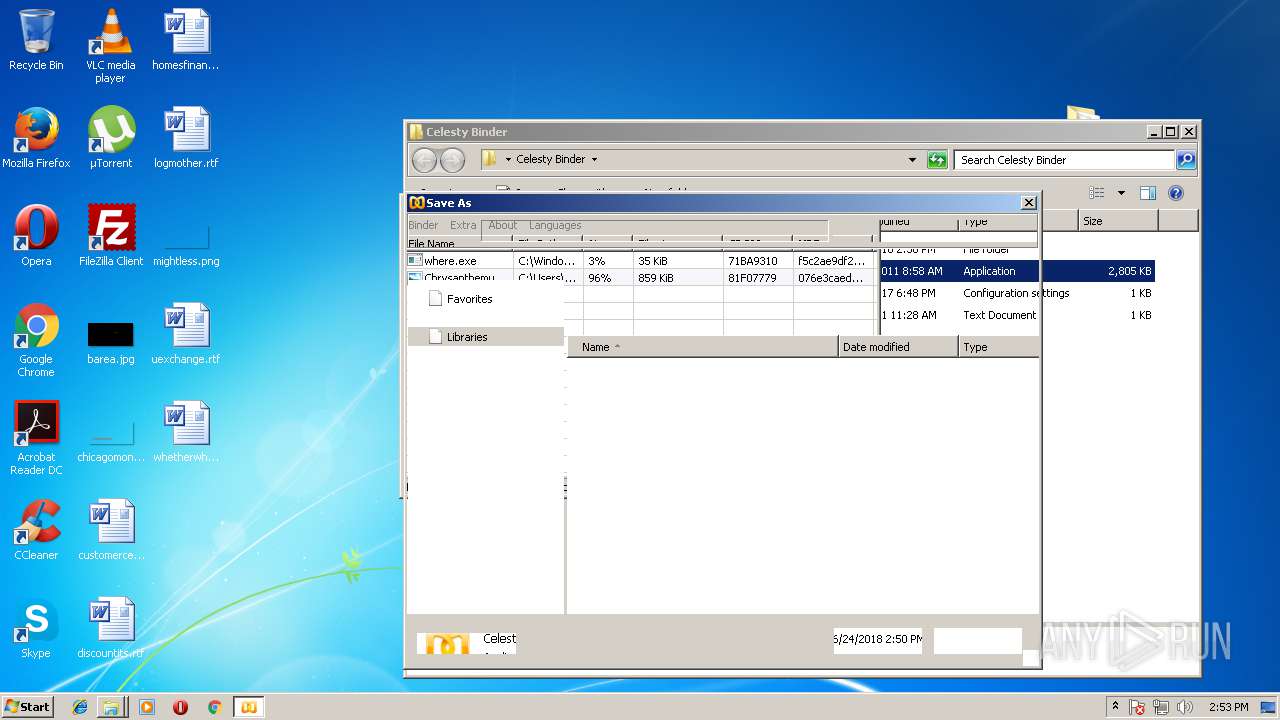
Task: Click the 859 KiB size cell
Action: coord(678,278)
